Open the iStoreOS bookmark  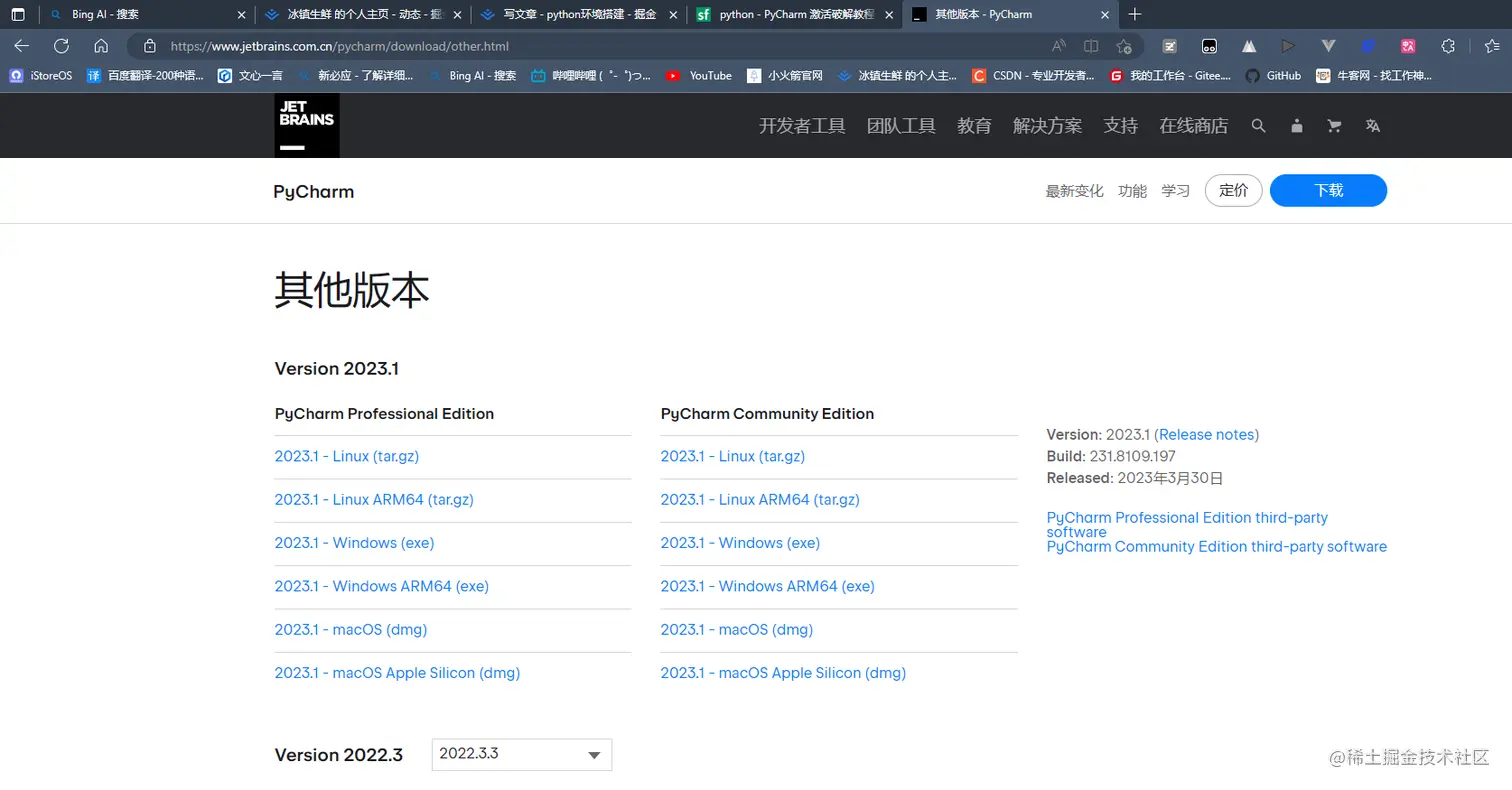(x=41, y=75)
